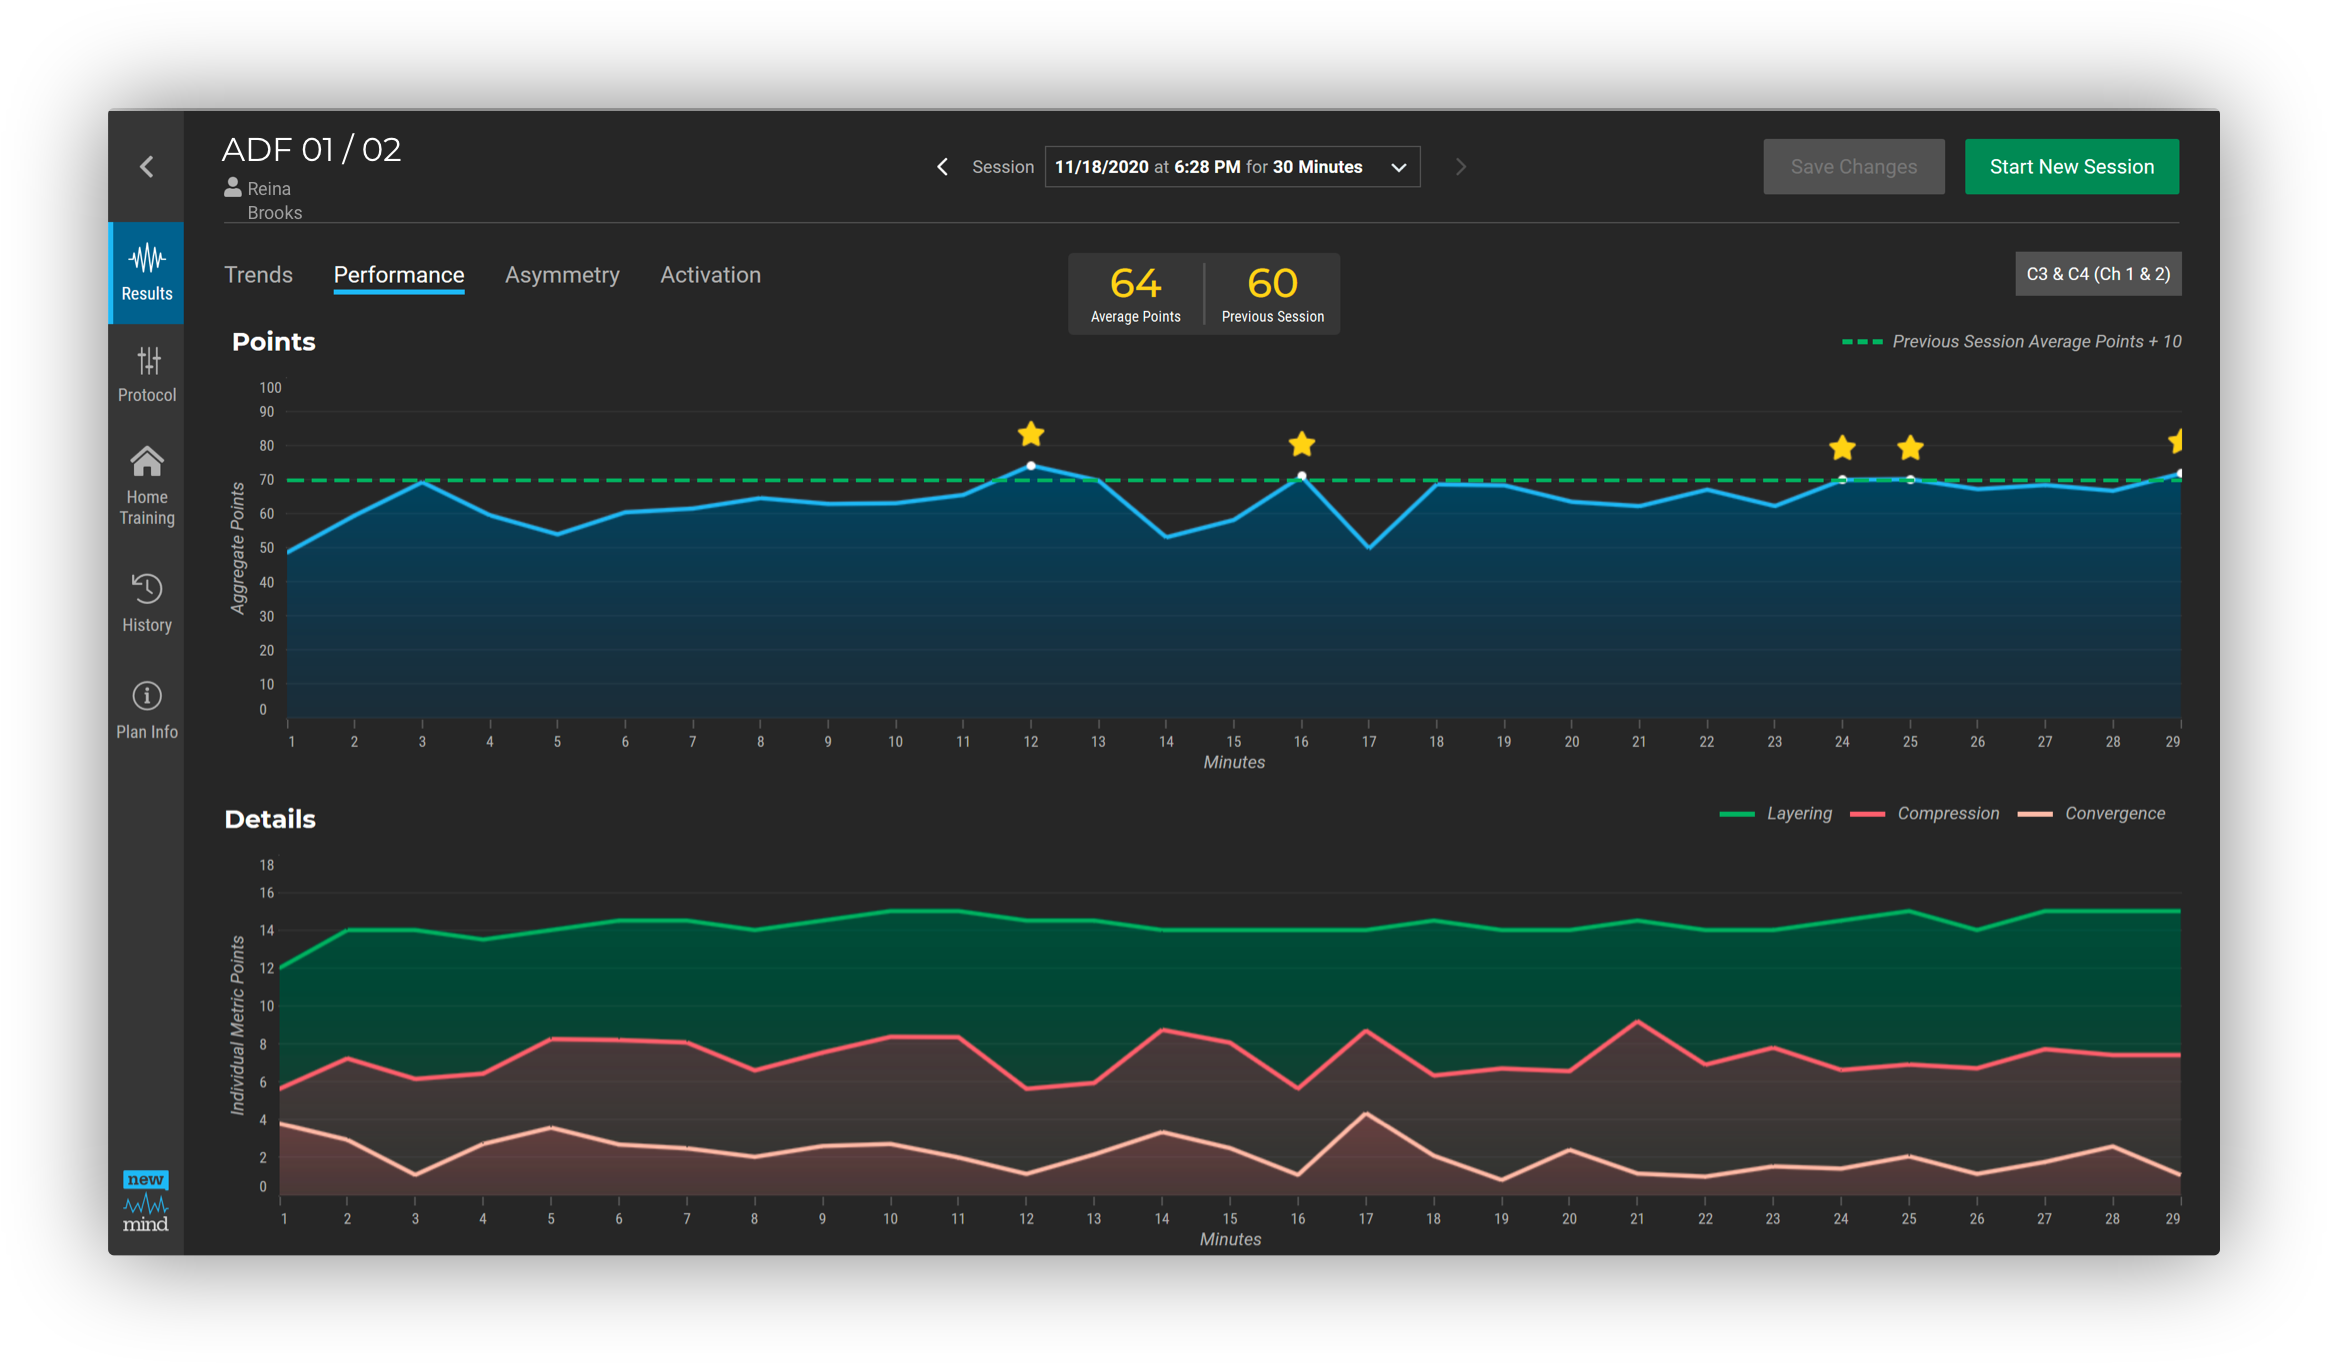Switch to the Asymmetry tab
This screenshot has width=2328, height=1365.
tap(562, 275)
